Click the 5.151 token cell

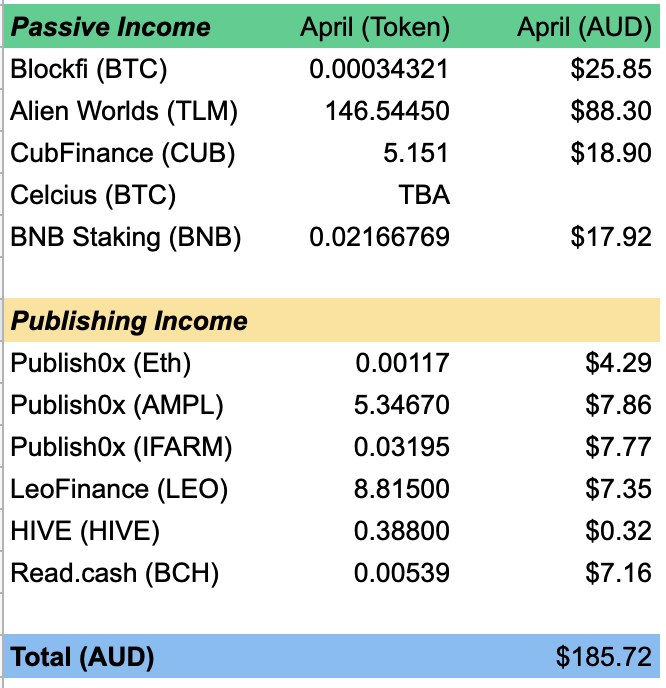click(416, 153)
